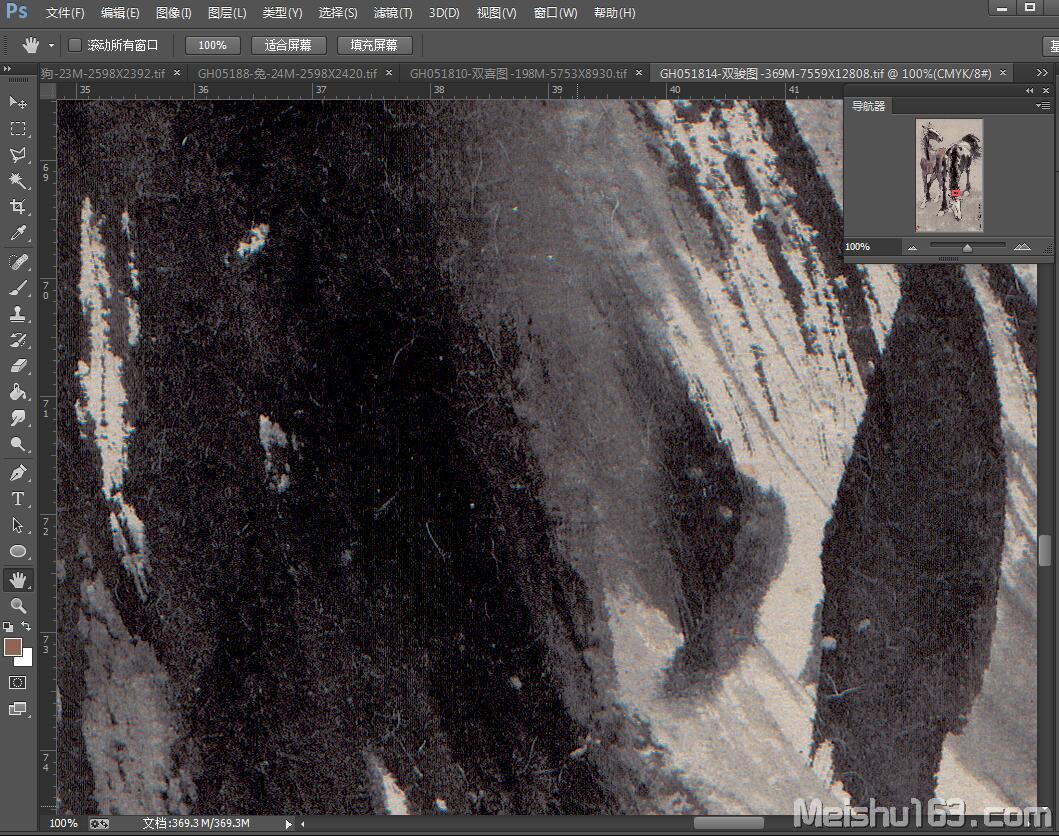
Task: Open the 选择(S) menu
Action: (338, 13)
